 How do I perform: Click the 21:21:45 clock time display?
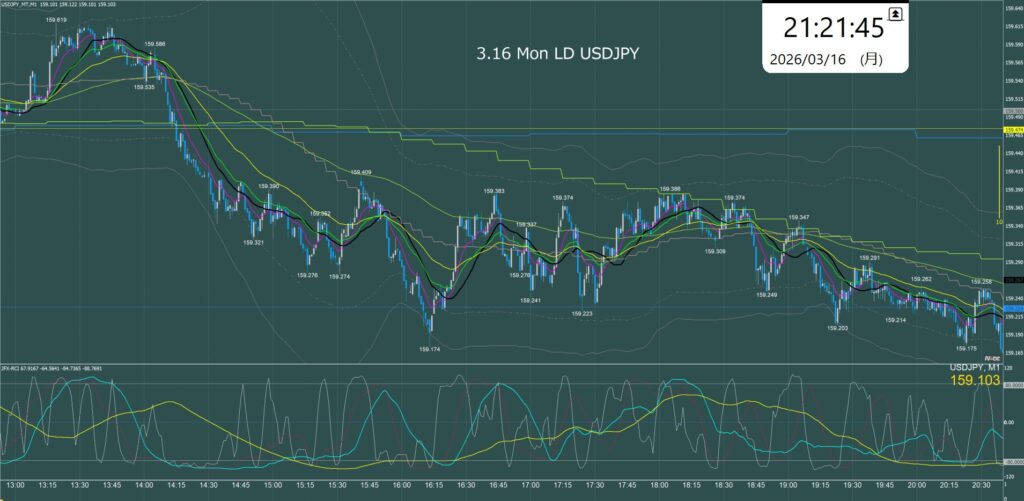(x=834, y=28)
